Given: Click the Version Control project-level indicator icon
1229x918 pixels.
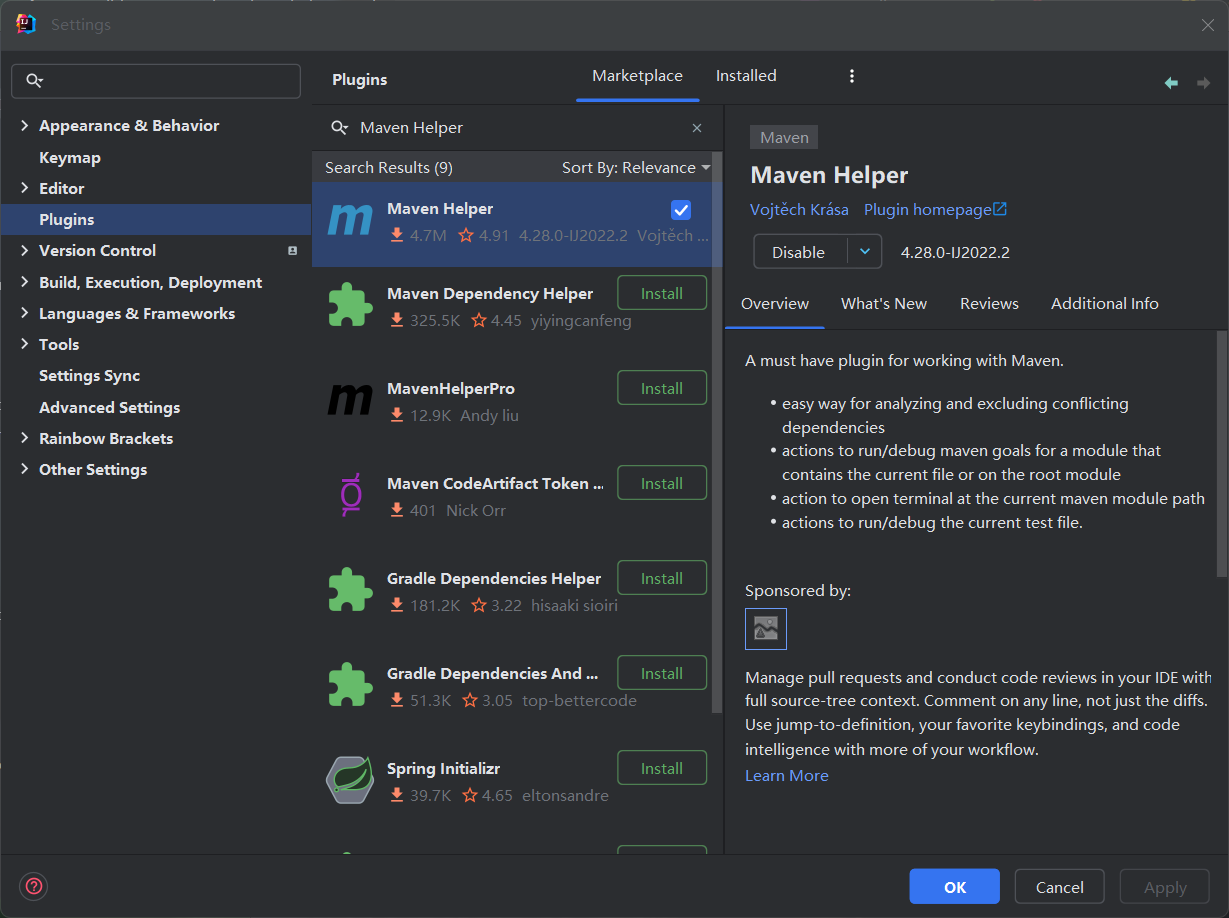Looking at the screenshot, I should [292, 251].
